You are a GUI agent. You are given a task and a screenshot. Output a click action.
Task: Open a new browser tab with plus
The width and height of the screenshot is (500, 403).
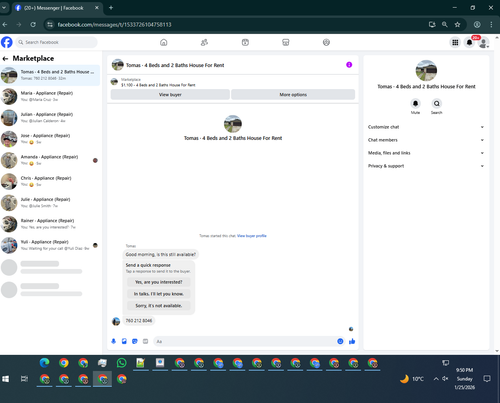pyautogui.click(x=111, y=8)
